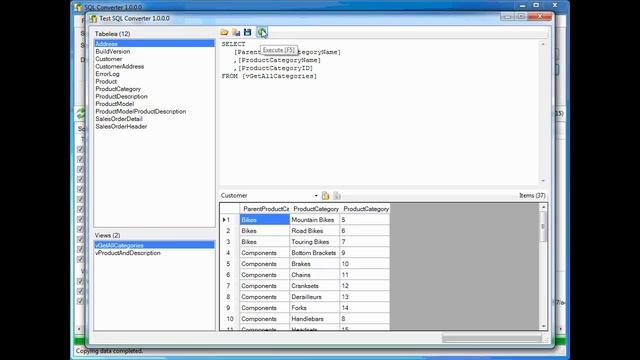This screenshot has height=360, width=640.
Task: Select the vGetAllCategories view
Action: [154, 245]
